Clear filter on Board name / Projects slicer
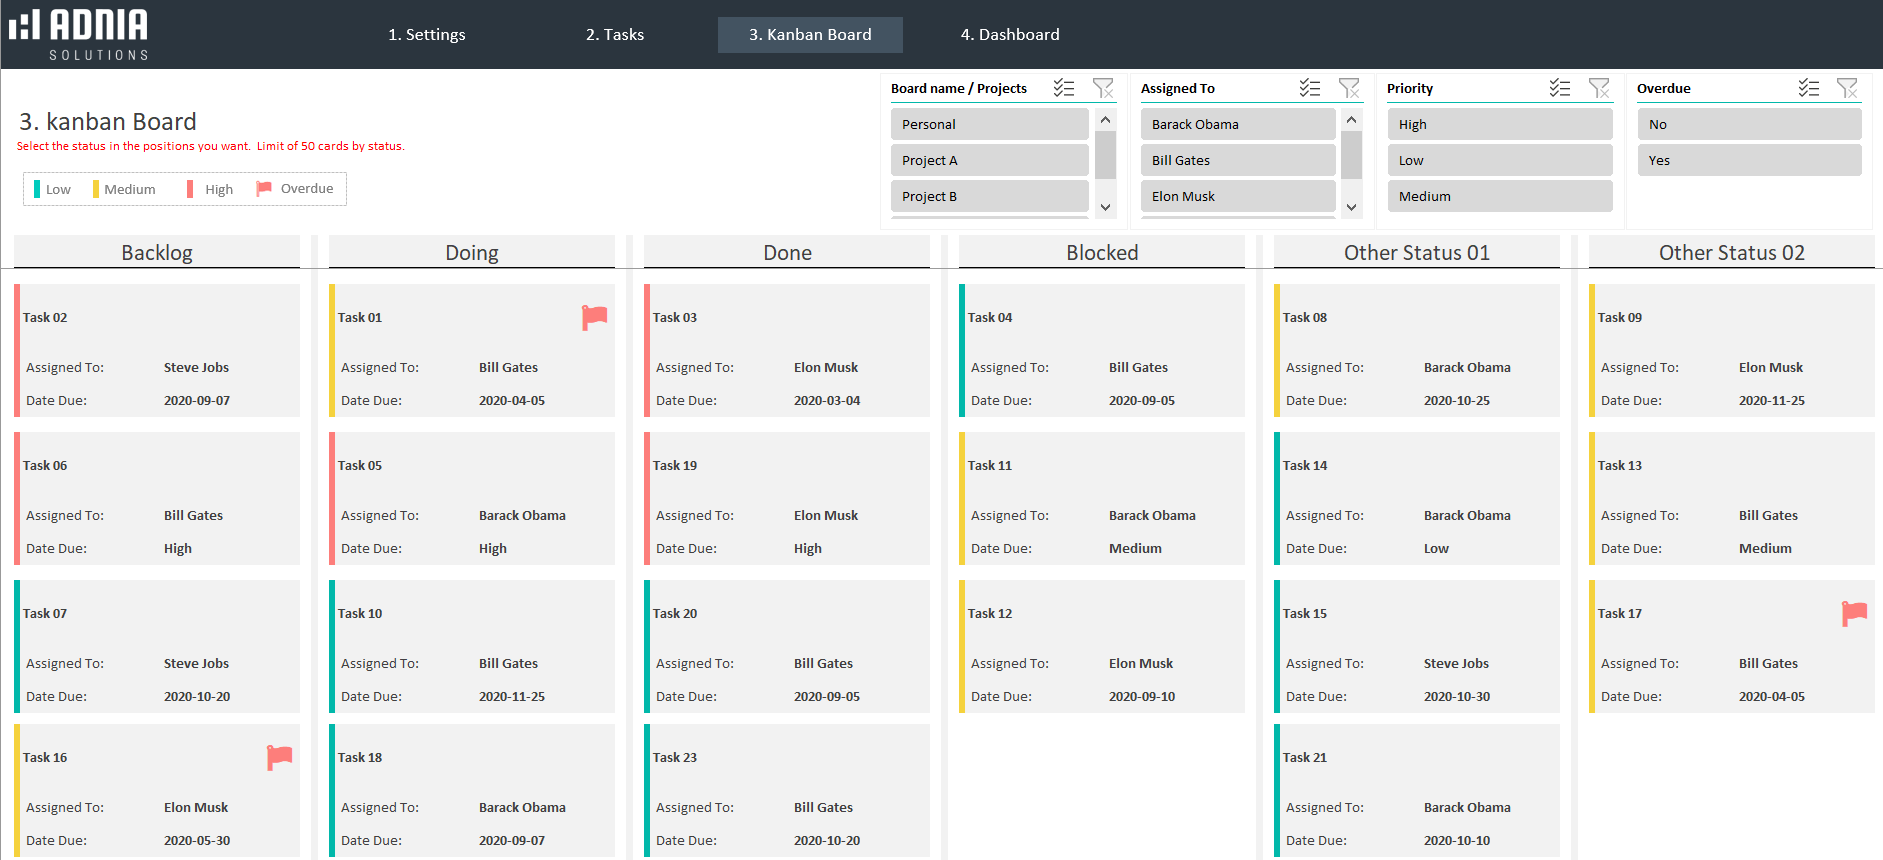Viewport: 1883px width, 860px height. point(1103,88)
